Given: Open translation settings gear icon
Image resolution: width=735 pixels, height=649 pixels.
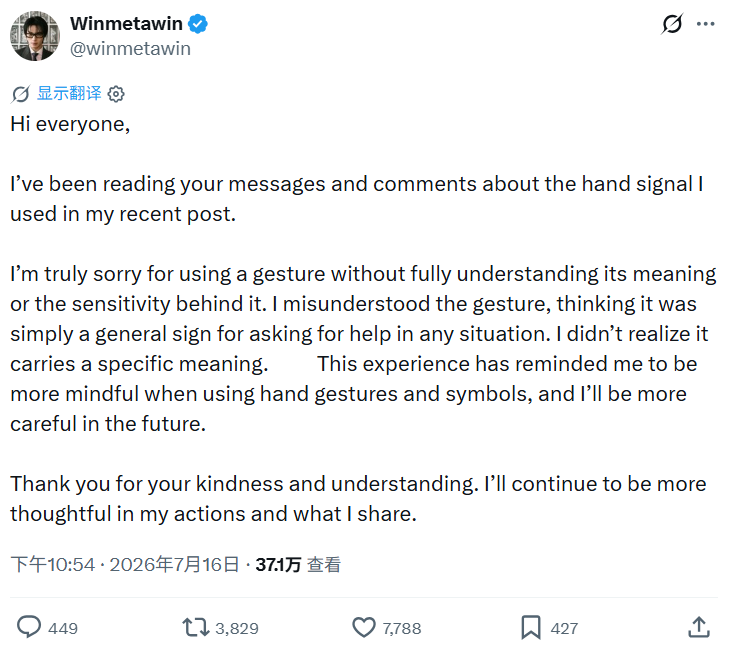Looking at the screenshot, I should 116,94.
